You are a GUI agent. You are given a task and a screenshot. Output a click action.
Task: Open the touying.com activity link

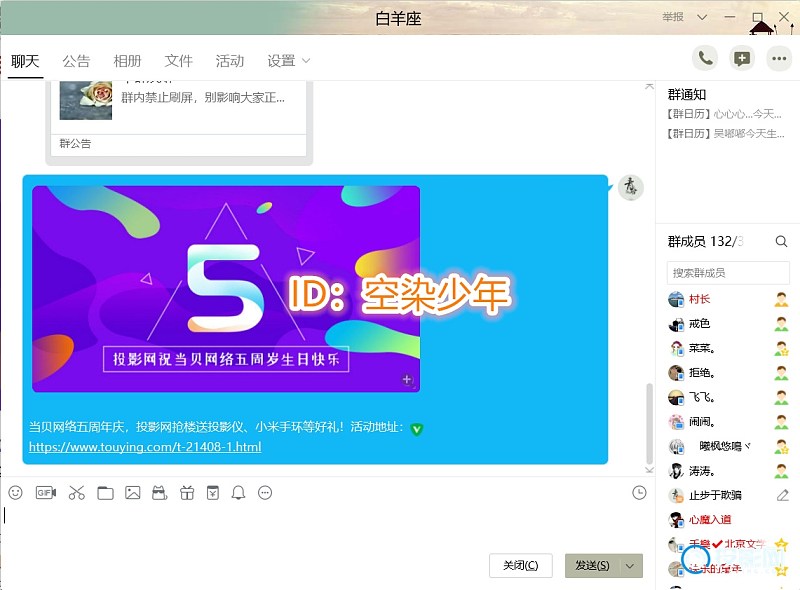click(x=145, y=447)
